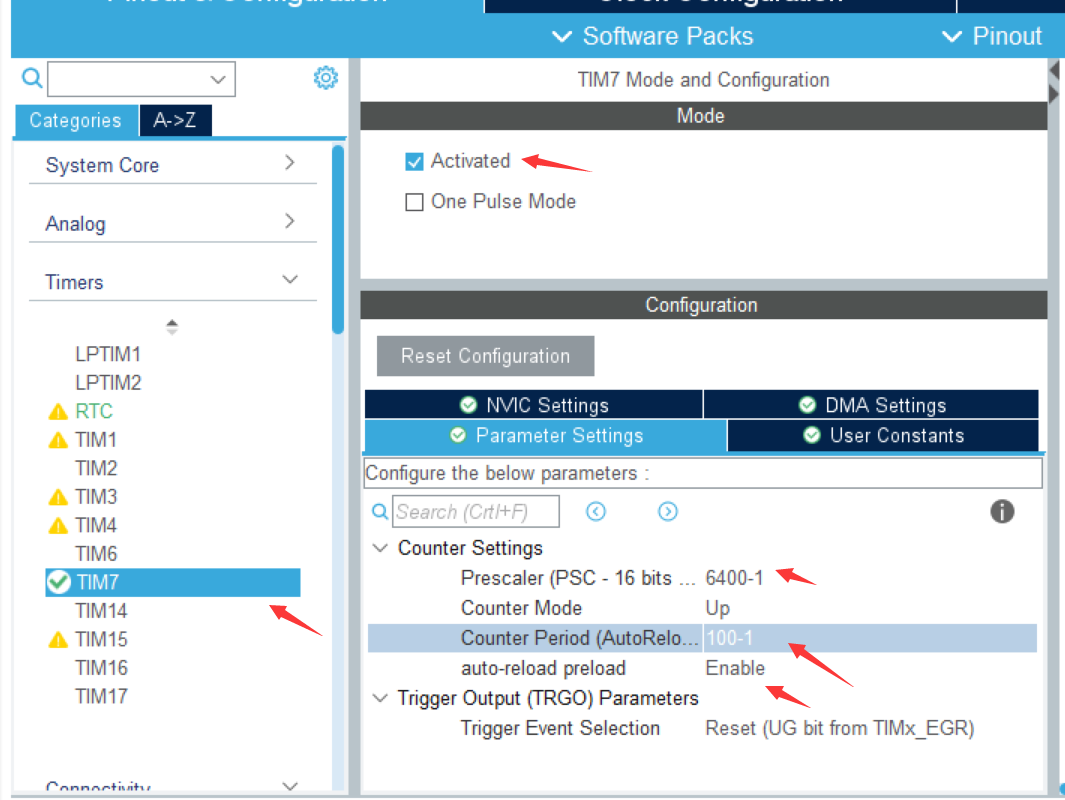Image resolution: width=1065 pixels, height=800 pixels.
Task: Select TIM17 in the timers list
Action: click(x=101, y=697)
